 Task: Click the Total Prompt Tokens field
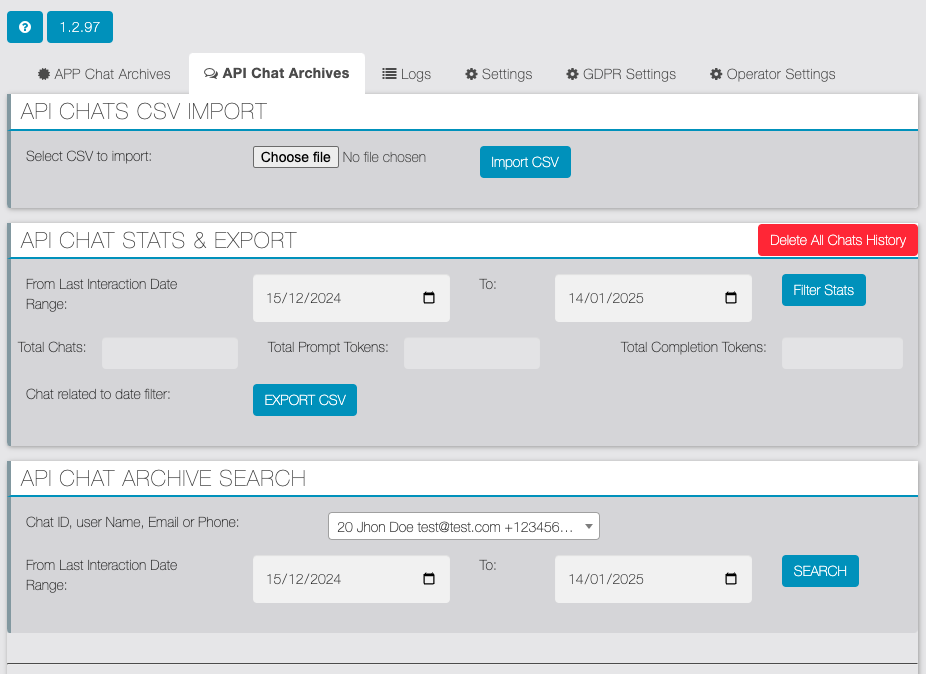click(x=472, y=353)
